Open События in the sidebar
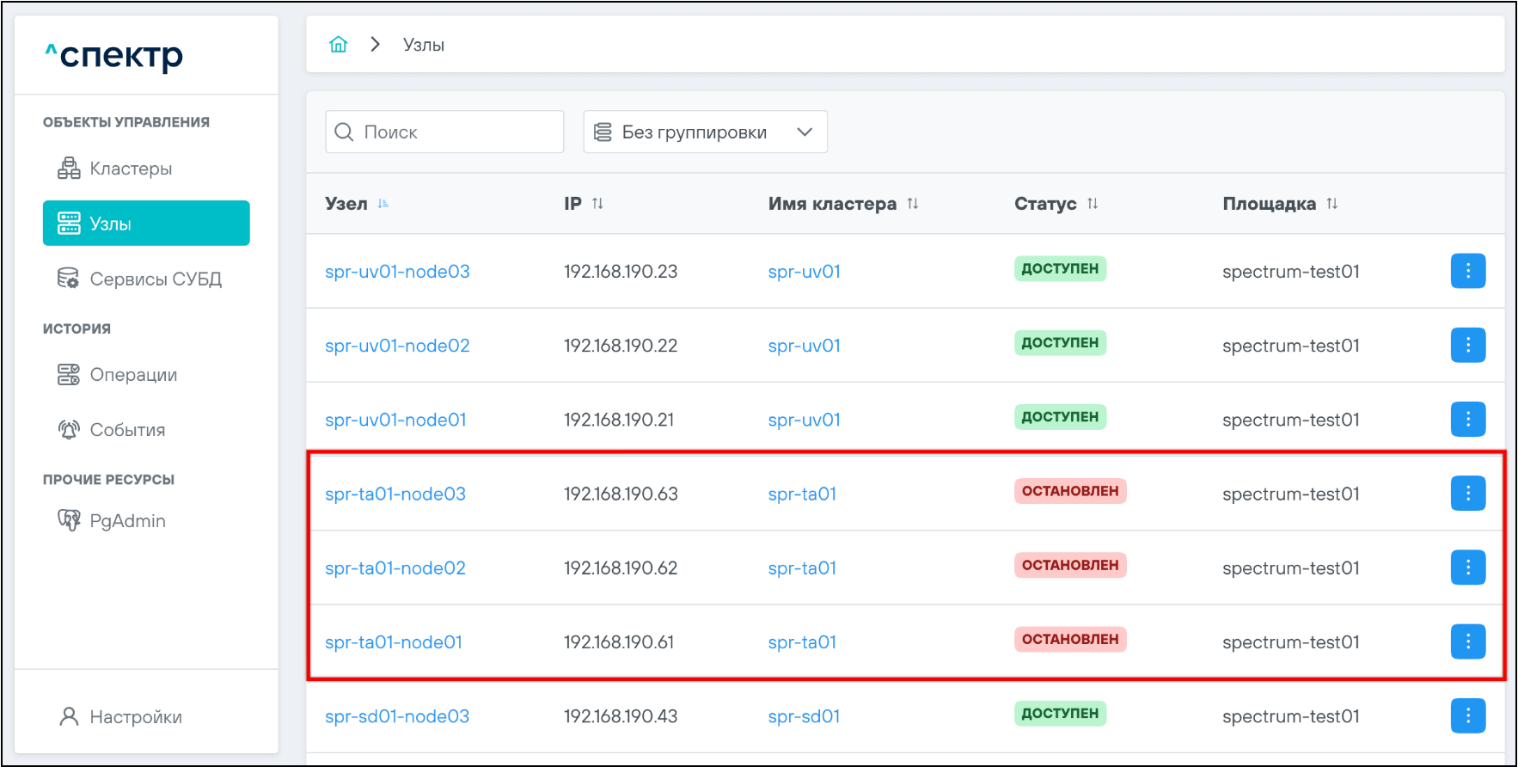 pyautogui.click(x=127, y=430)
